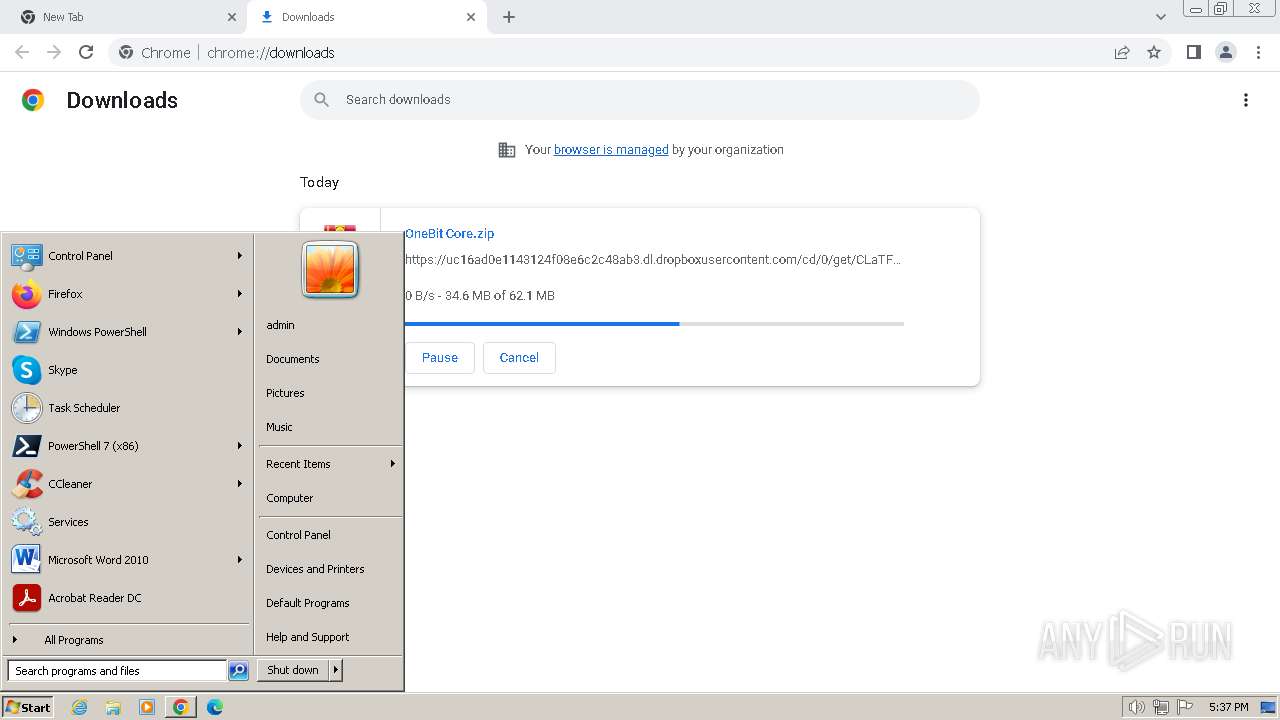
Task: Open the OneBit Core.zip file link
Action: pos(450,233)
